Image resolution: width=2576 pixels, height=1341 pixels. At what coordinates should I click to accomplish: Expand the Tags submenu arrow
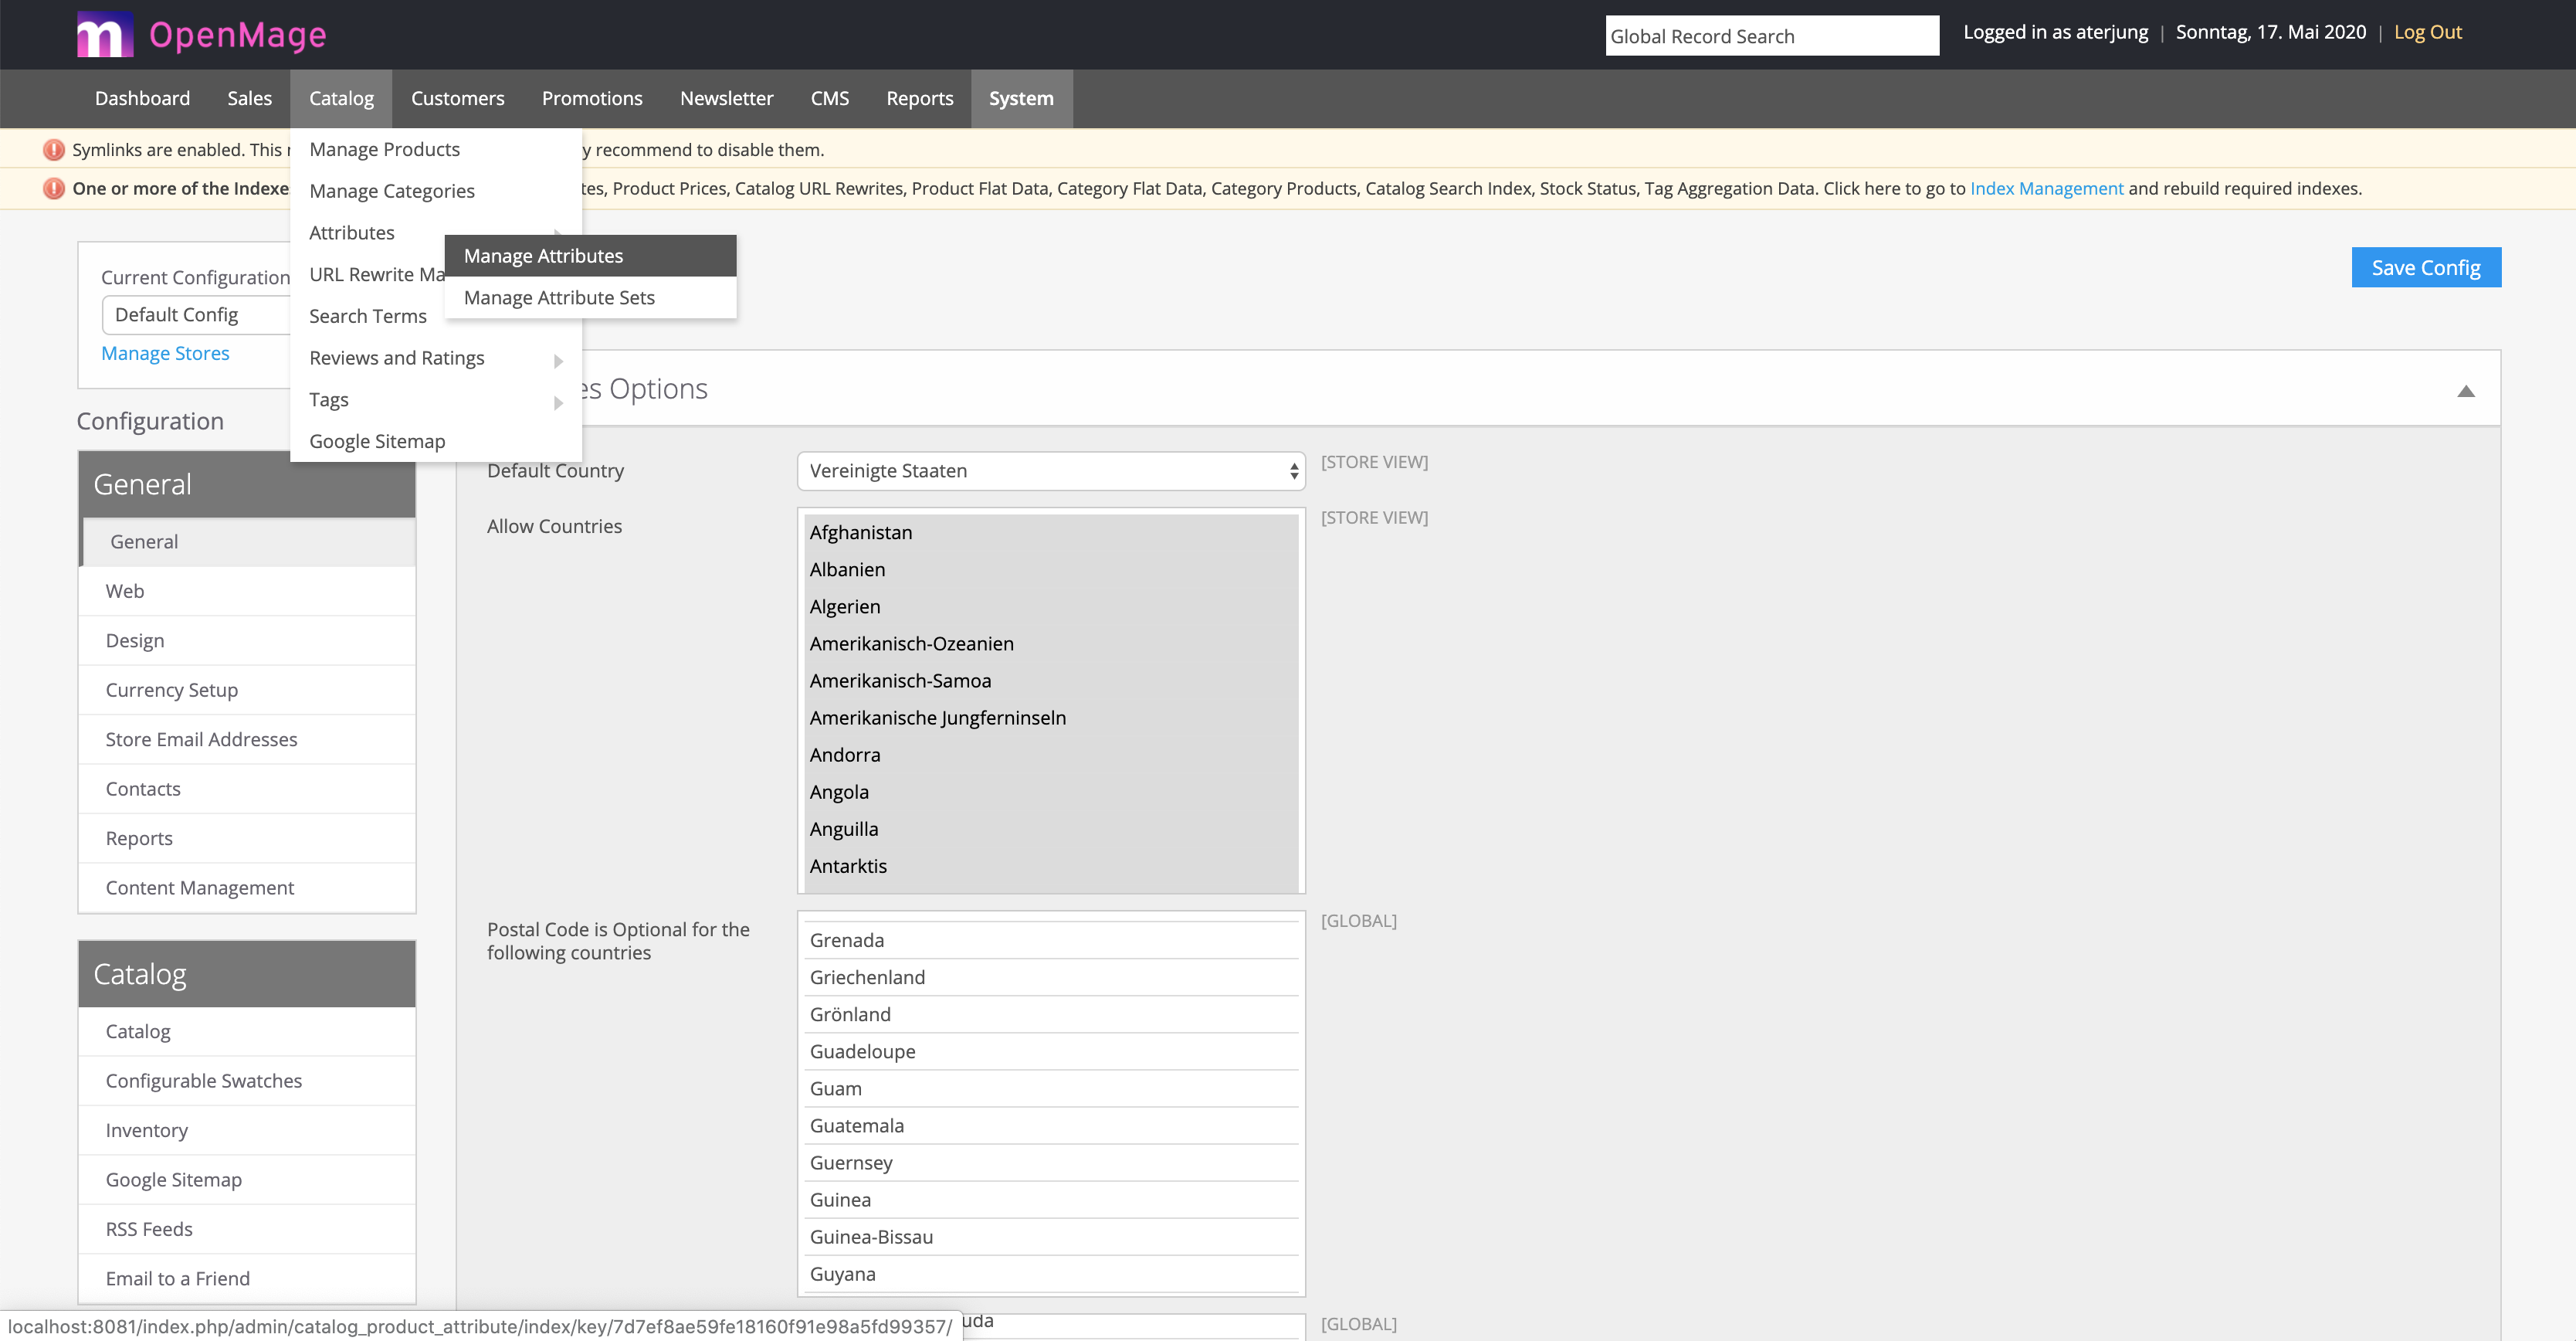point(558,402)
